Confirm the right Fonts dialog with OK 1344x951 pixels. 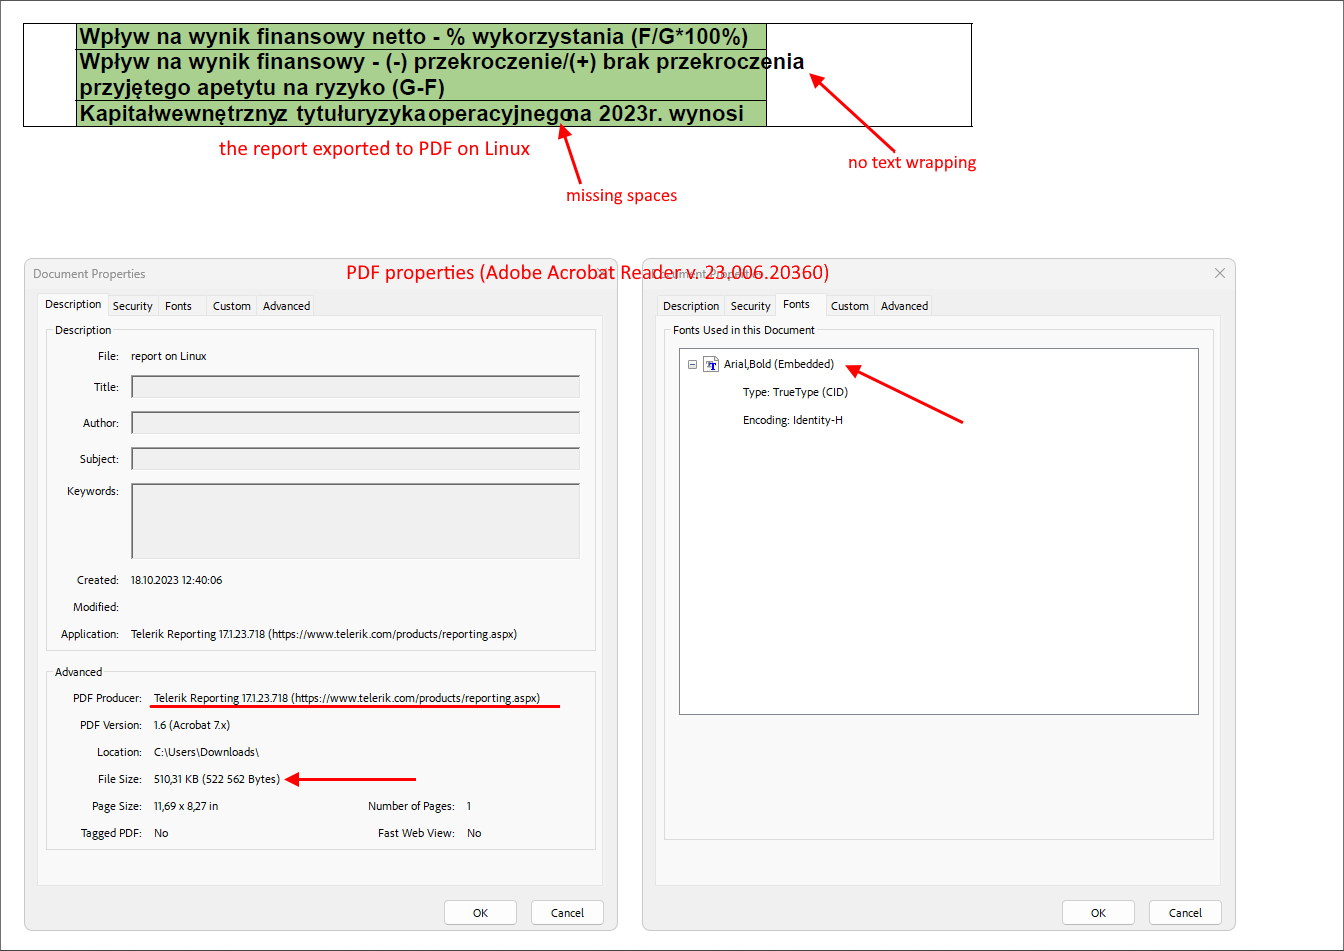tap(1098, 912)
